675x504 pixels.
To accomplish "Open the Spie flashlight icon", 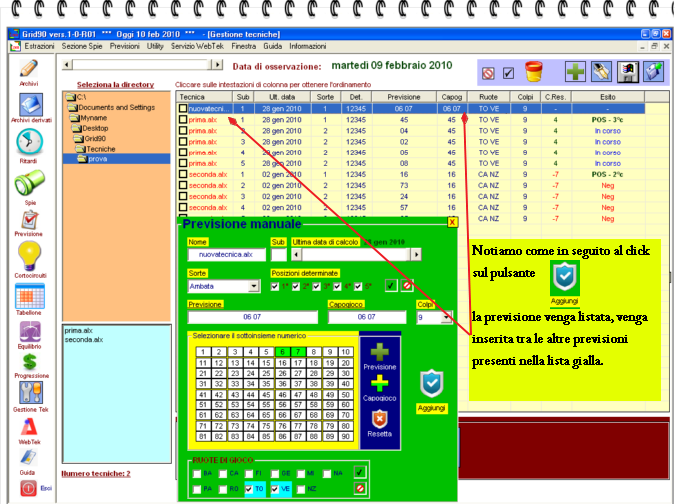I will pos(29,183).
